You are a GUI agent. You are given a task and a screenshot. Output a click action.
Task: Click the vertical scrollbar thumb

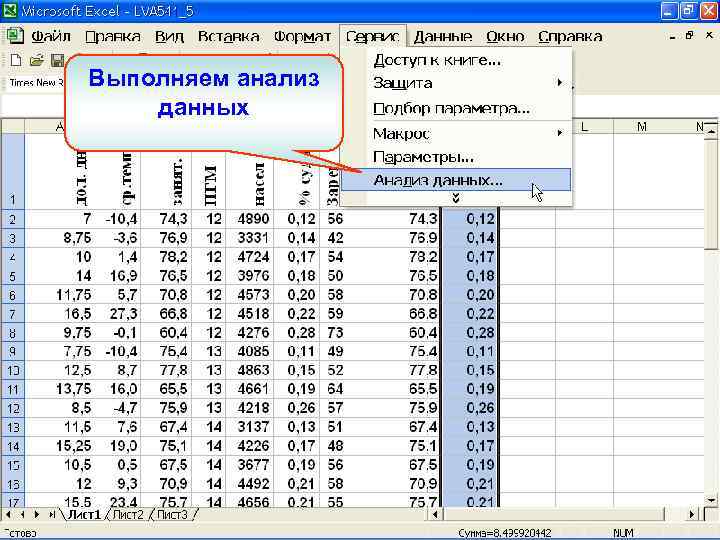coord(711,194)
